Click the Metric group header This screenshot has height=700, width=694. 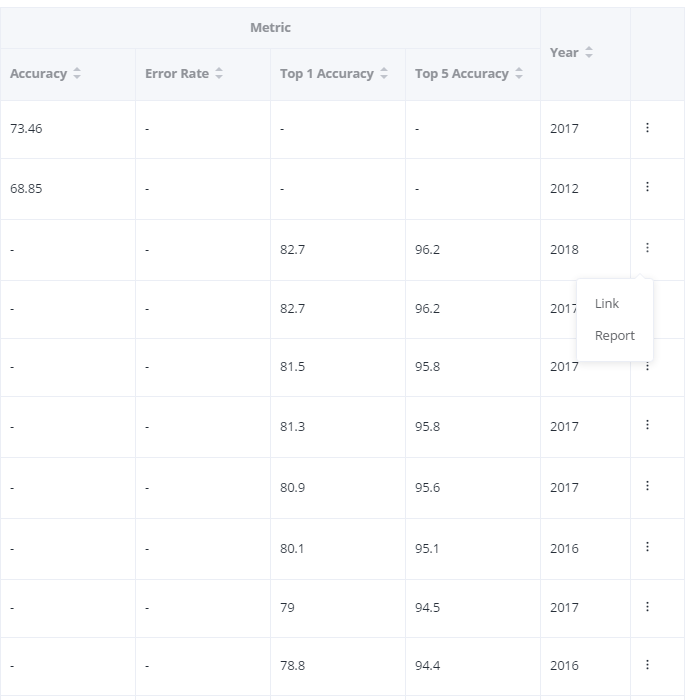click(x=270, y=28)
